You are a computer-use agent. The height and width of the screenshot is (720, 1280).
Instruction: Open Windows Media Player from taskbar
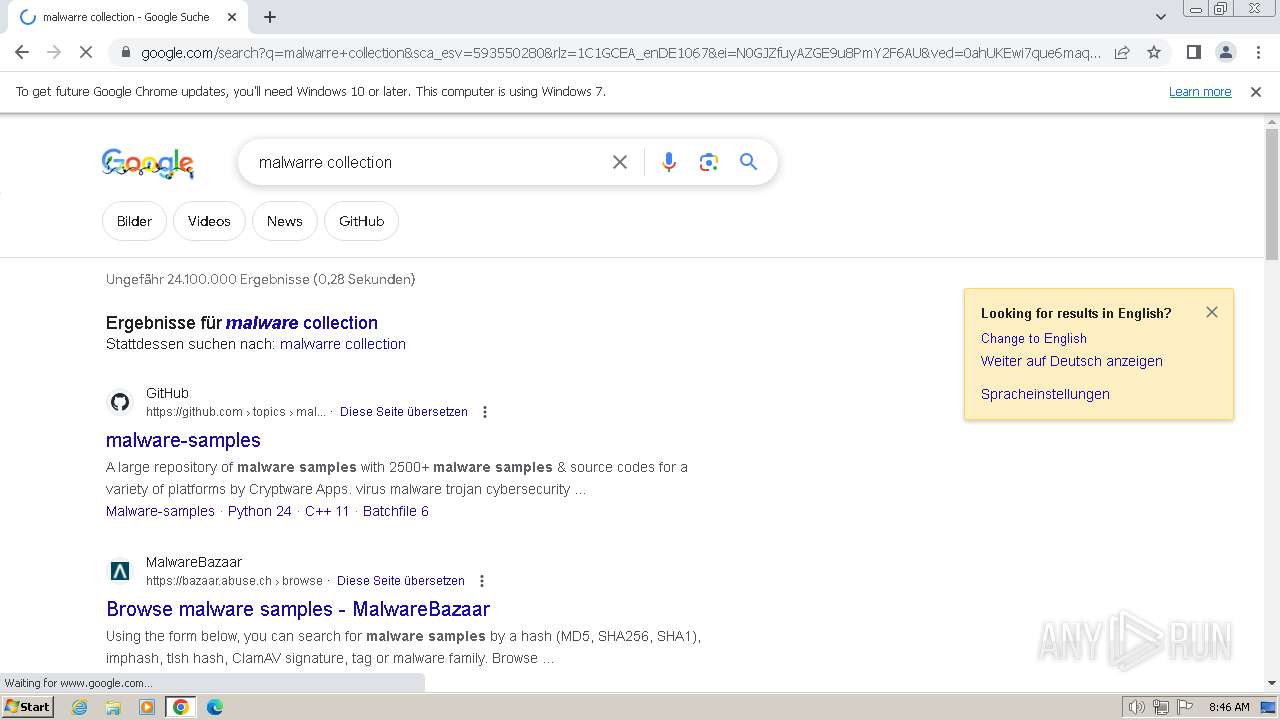147,707
